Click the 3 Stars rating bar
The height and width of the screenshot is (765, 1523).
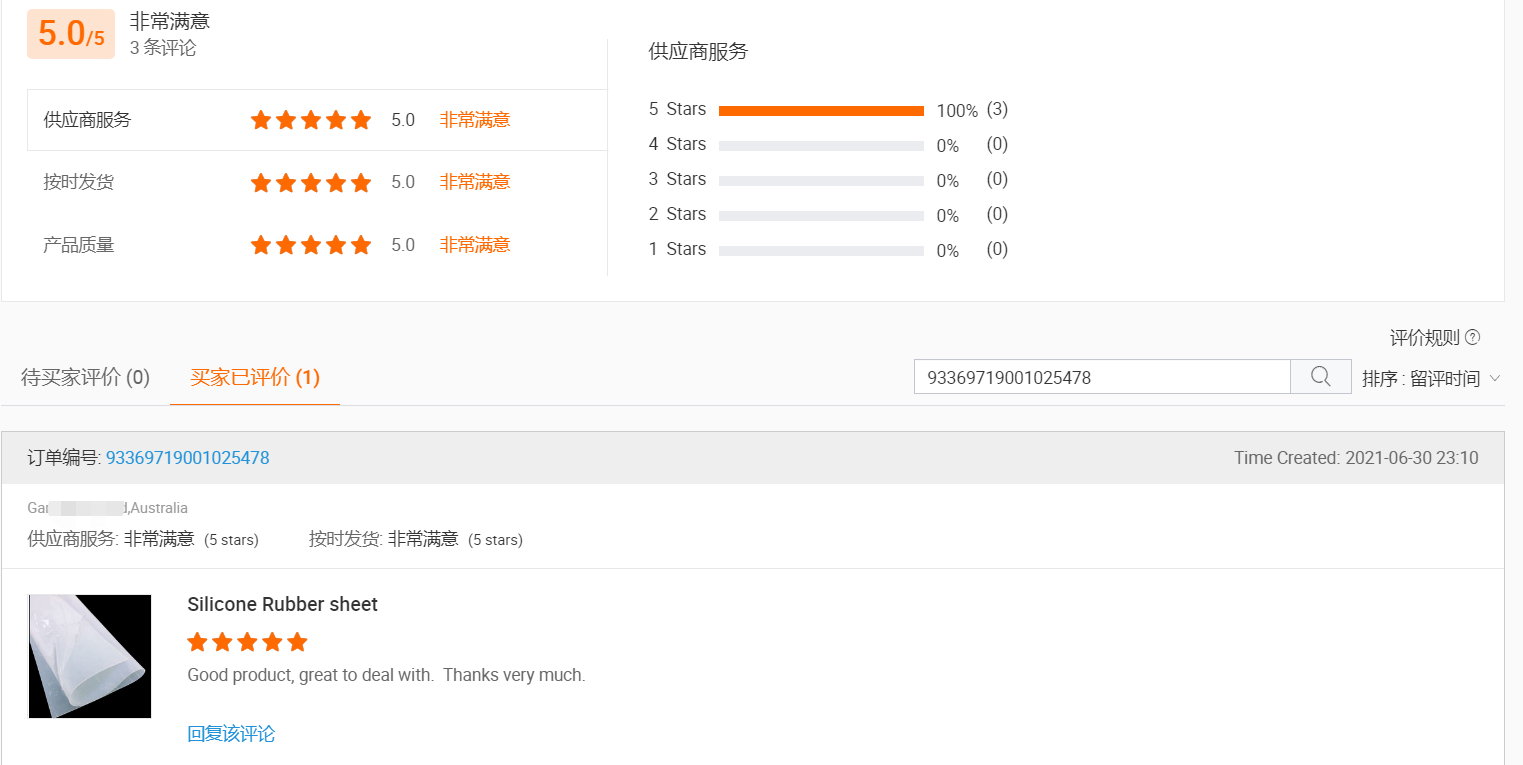(821, 181)
